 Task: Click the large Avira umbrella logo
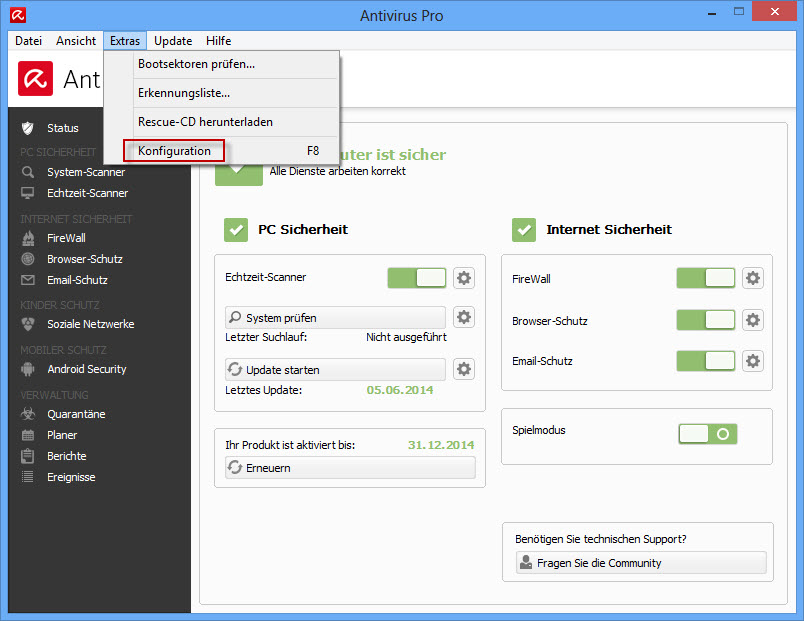35,78
